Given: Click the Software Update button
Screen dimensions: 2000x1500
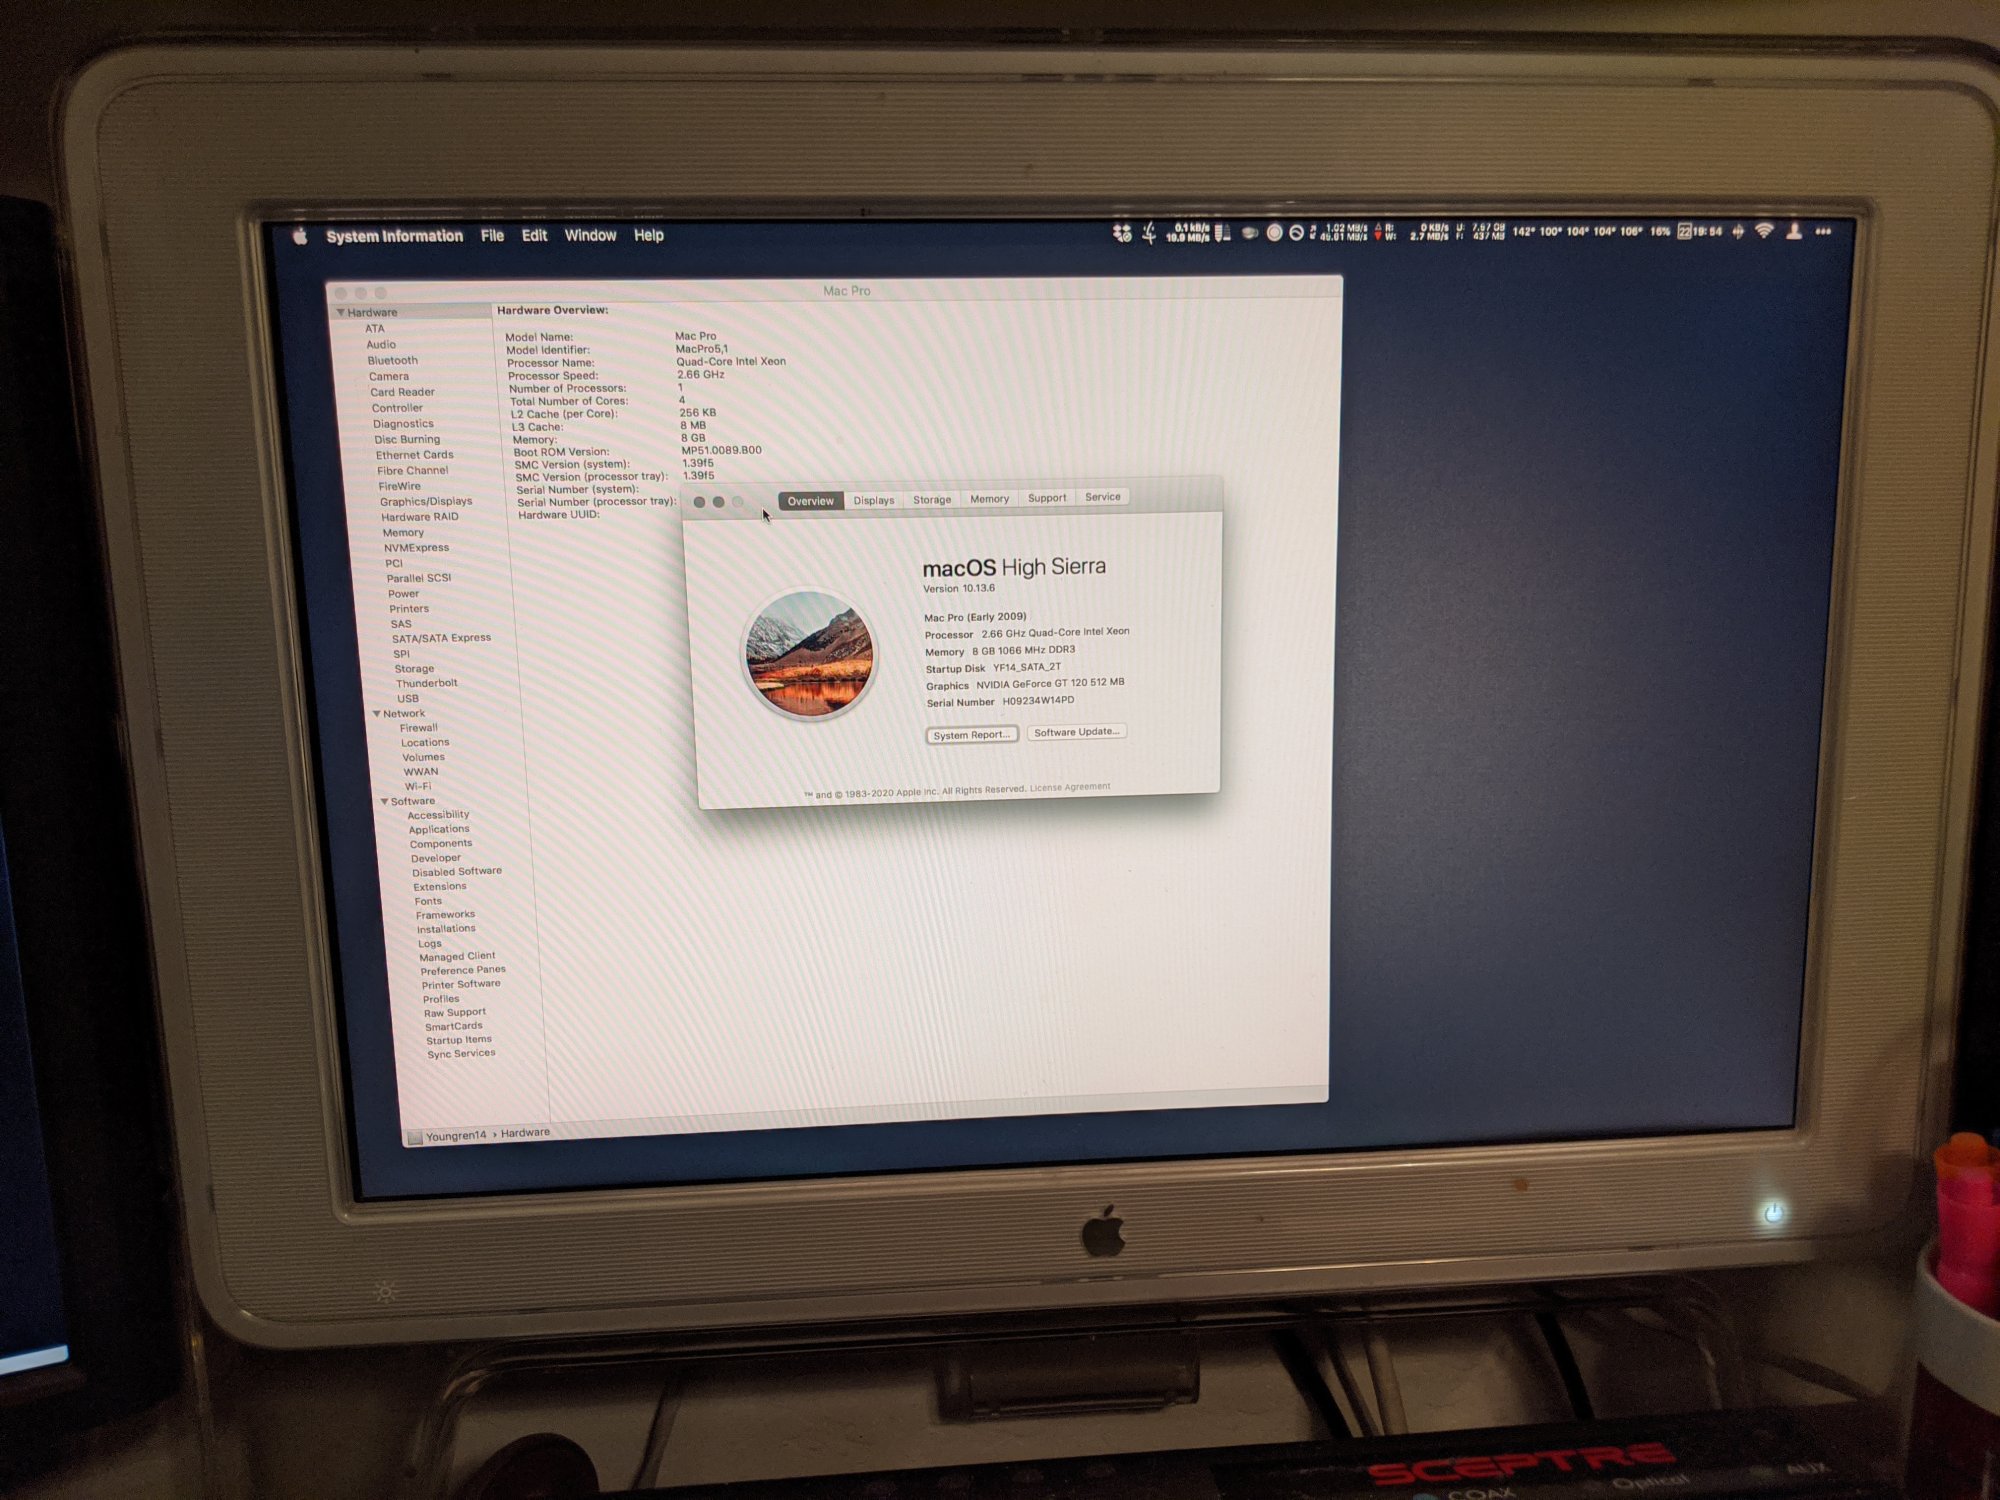Looking at the screenshot, I should tap(1076, 732).
